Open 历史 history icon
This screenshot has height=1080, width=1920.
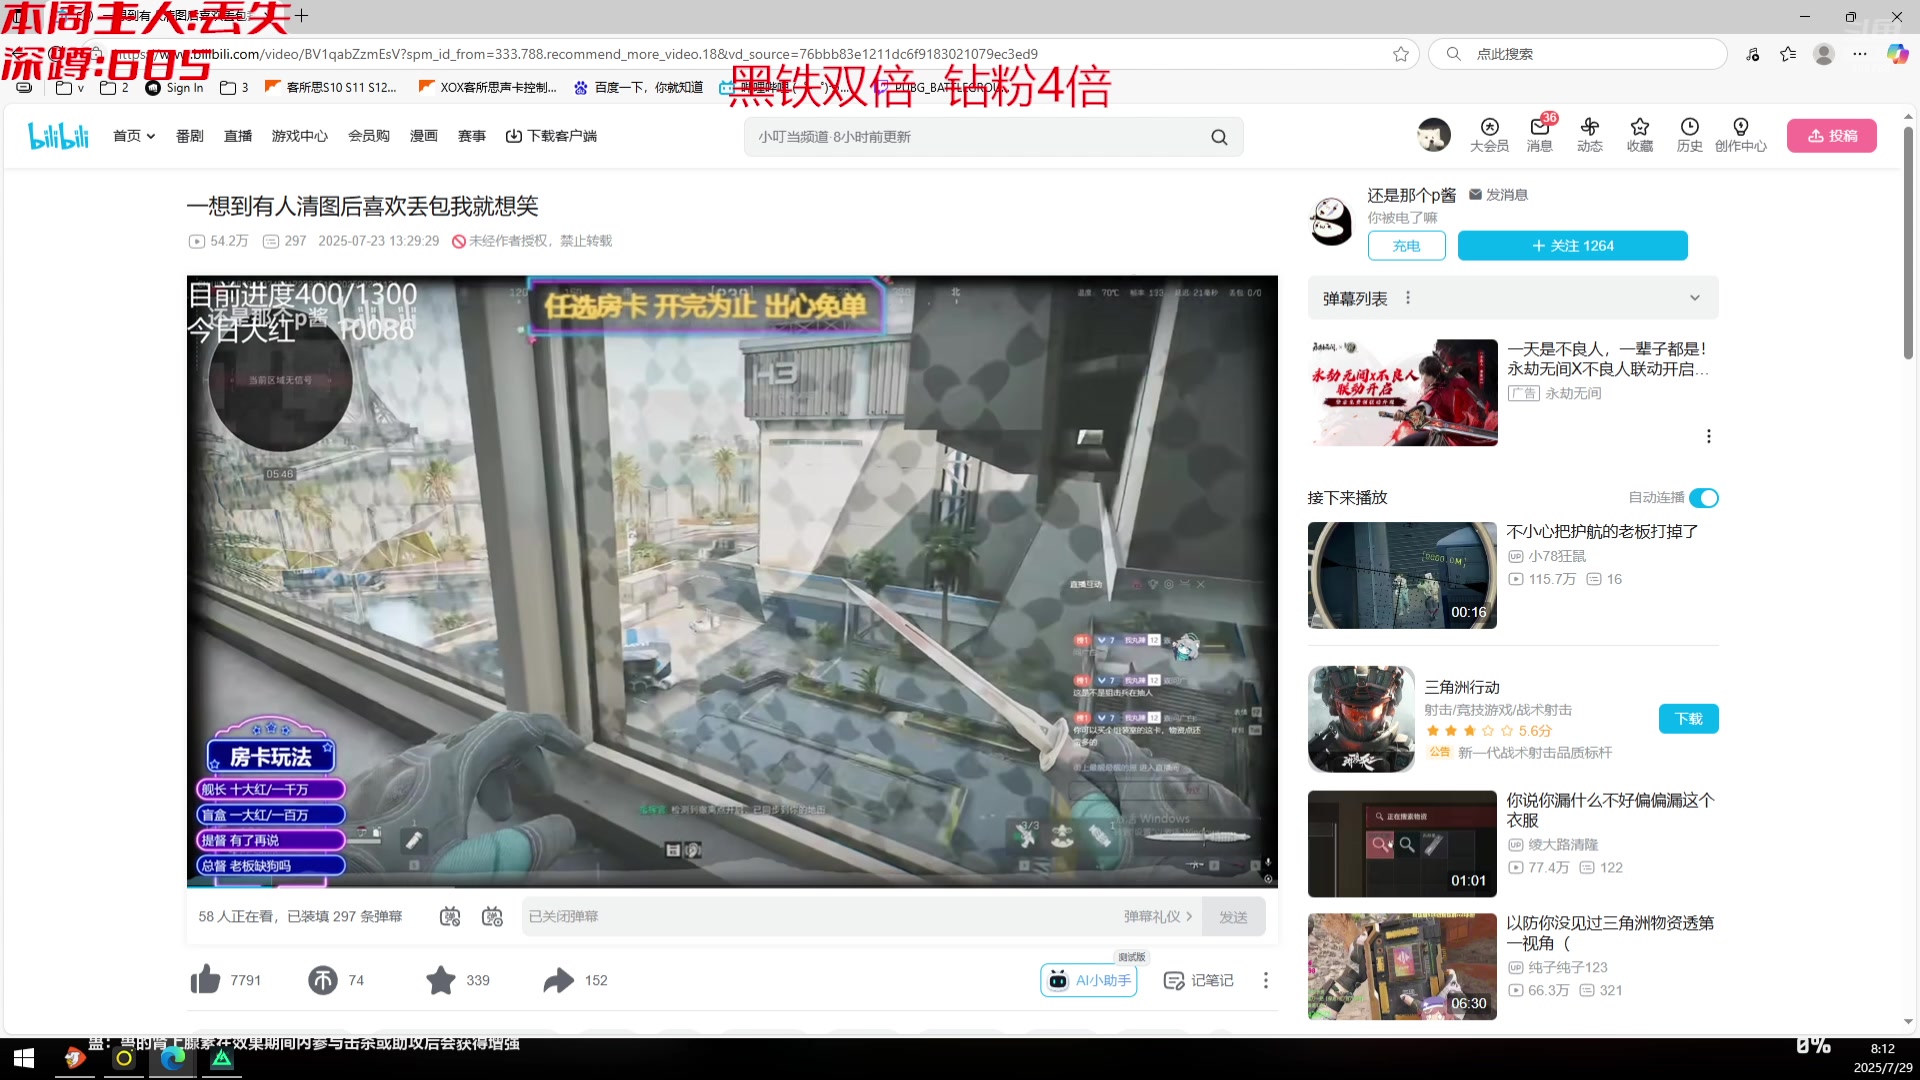coord(1689,135)
